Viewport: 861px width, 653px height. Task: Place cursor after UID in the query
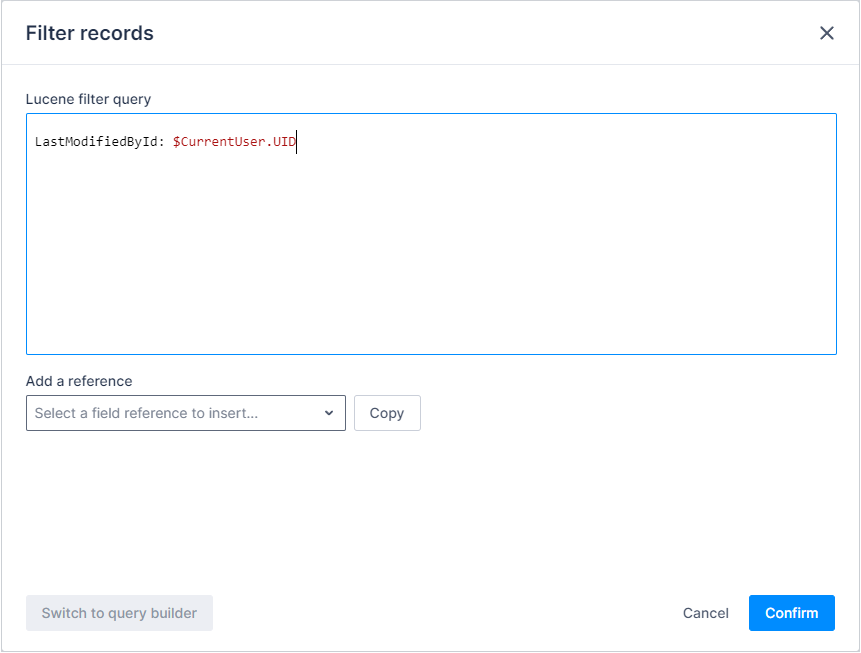point(296,143)
